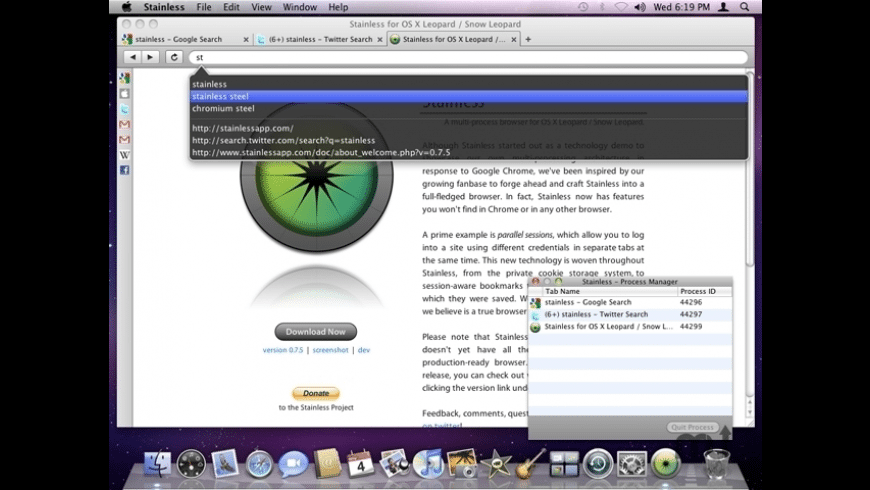Select the stainless - Google Search process row
This screenshot has height=490, width=870.
(x=630, y=302)
